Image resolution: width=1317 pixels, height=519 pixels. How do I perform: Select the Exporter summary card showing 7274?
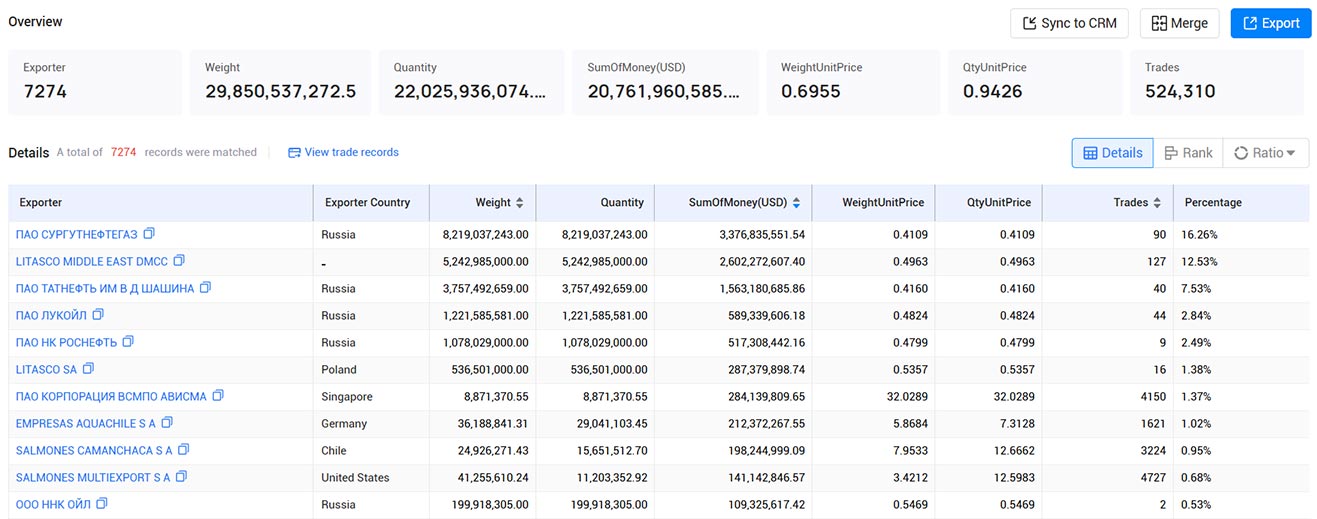pyautogui.click(x=95, y=82)
